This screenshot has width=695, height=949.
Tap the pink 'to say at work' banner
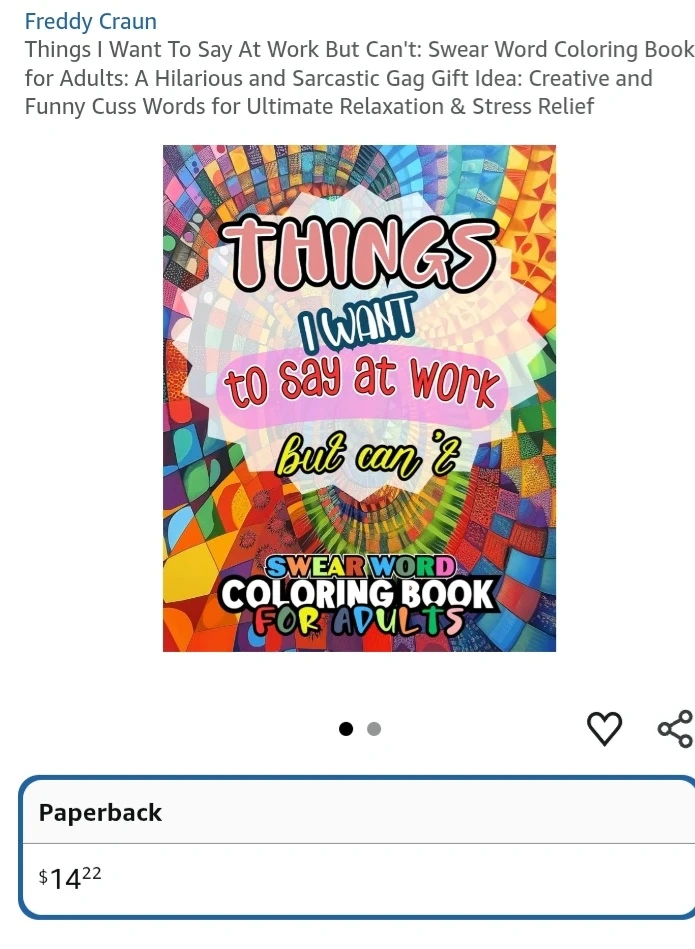click(361, 385)
